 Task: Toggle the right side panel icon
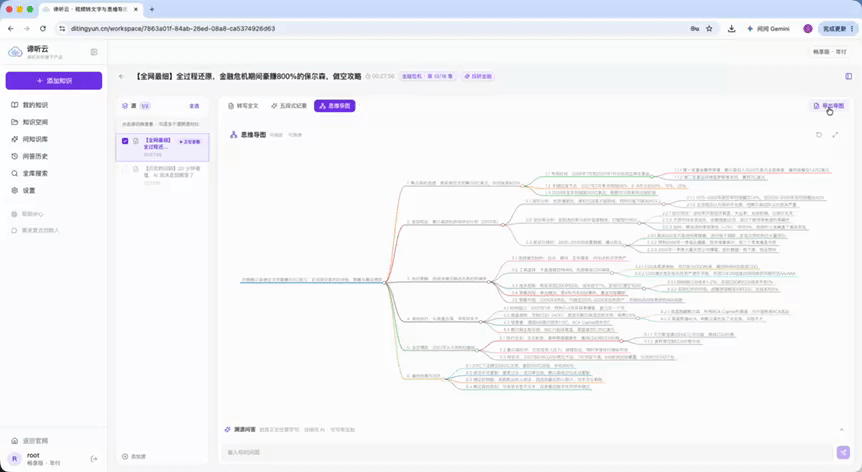point(848,76)
